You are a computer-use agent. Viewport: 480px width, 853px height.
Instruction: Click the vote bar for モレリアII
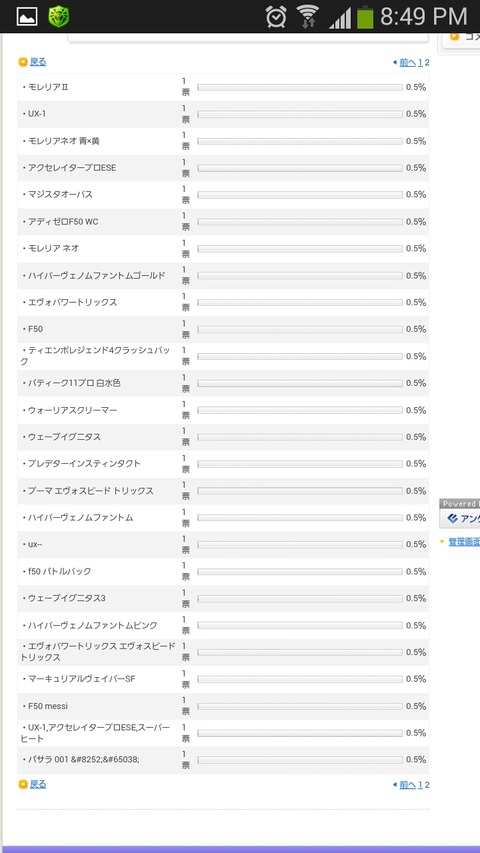pos(300,87)
